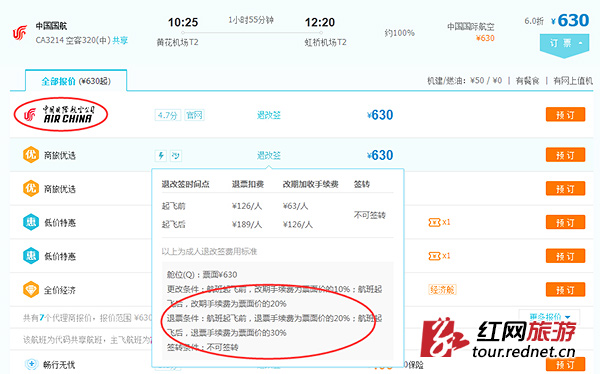600x374 pixels.
Task: Click the Air China phoenix logo beside 中国国航
Action: [x=19, y=33]
